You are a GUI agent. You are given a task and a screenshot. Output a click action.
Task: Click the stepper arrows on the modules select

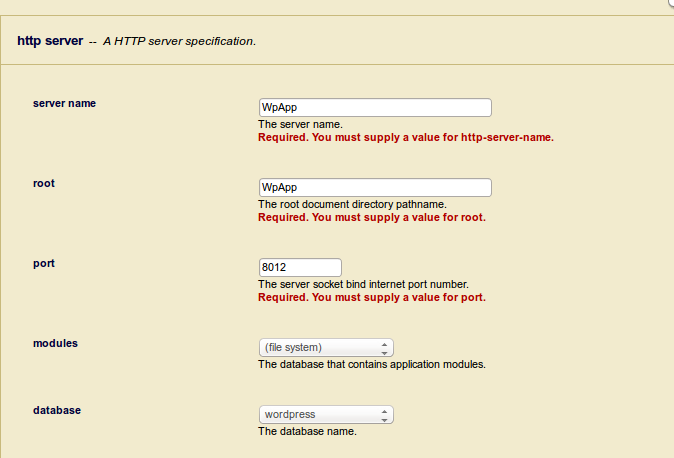[385, 347]
